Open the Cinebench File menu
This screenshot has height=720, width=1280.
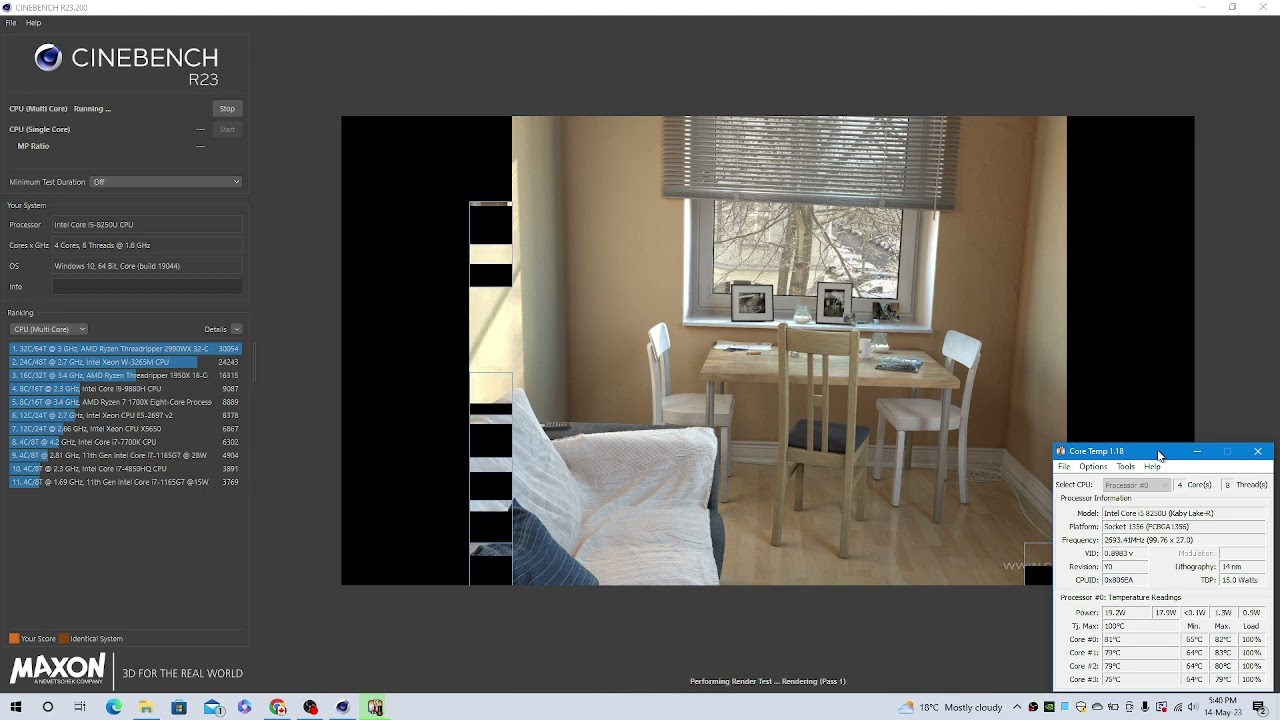coord(11,22)
